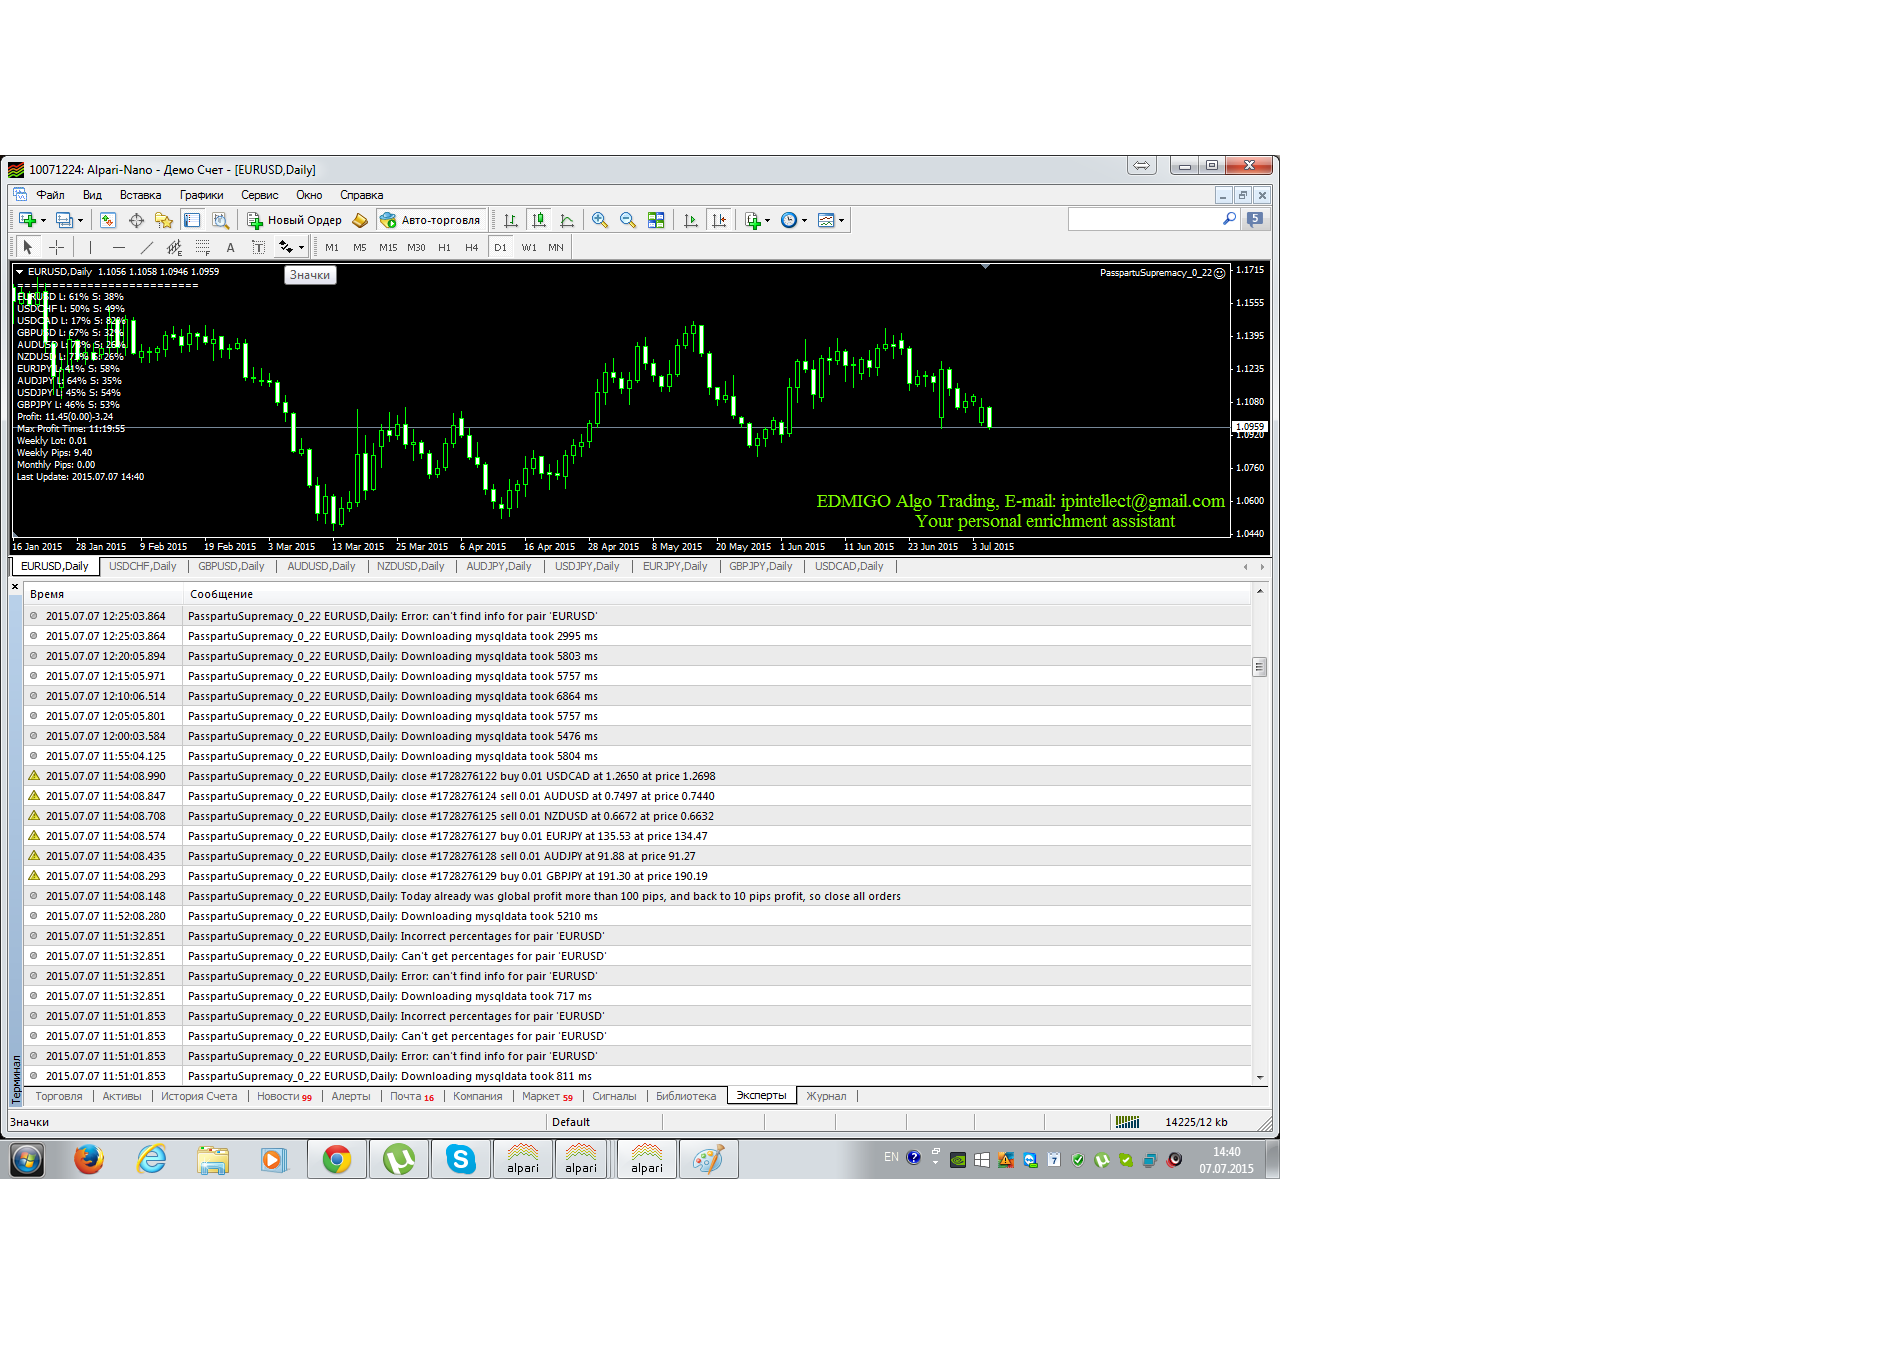1894x1348 pixels.
Task: Open the Значки arrows dropdown
Action: click(x=301, y=248)
